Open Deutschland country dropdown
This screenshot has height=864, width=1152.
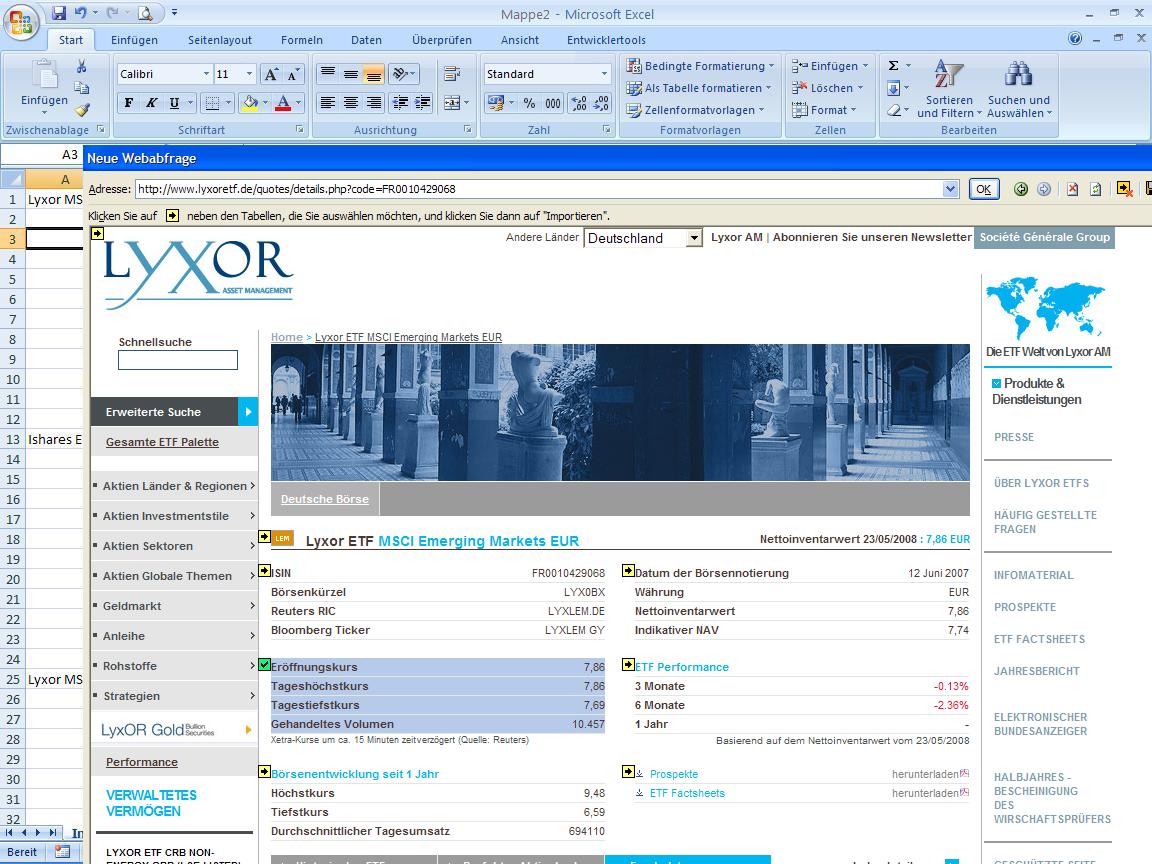(x=694, y=238)
